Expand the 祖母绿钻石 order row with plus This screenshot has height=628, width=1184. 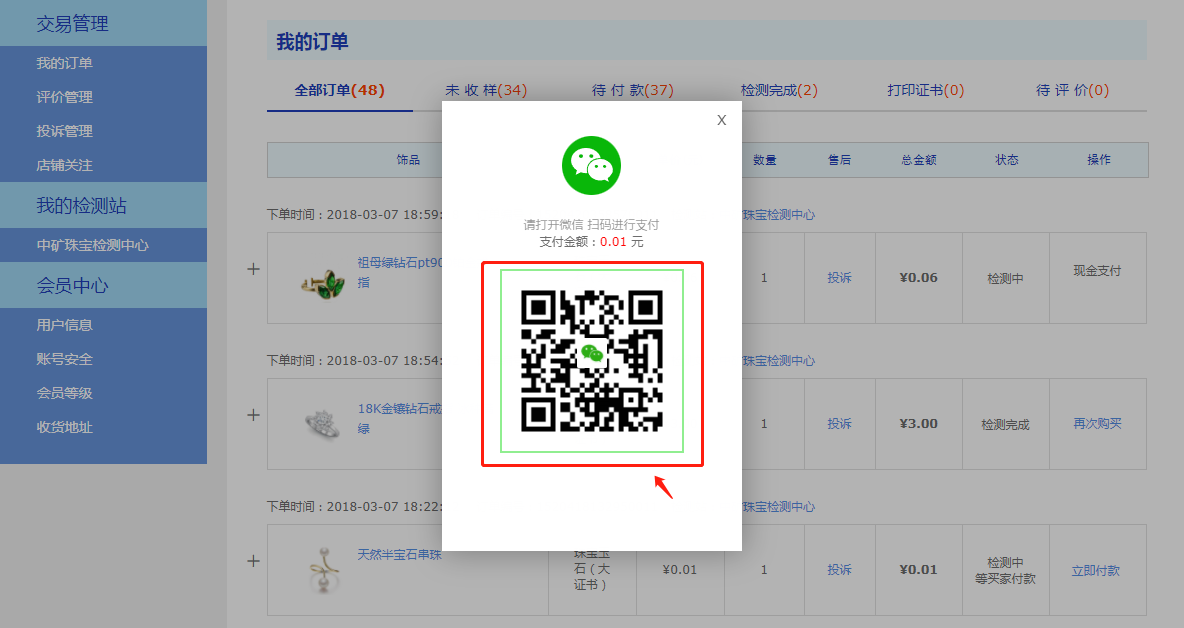254,269
